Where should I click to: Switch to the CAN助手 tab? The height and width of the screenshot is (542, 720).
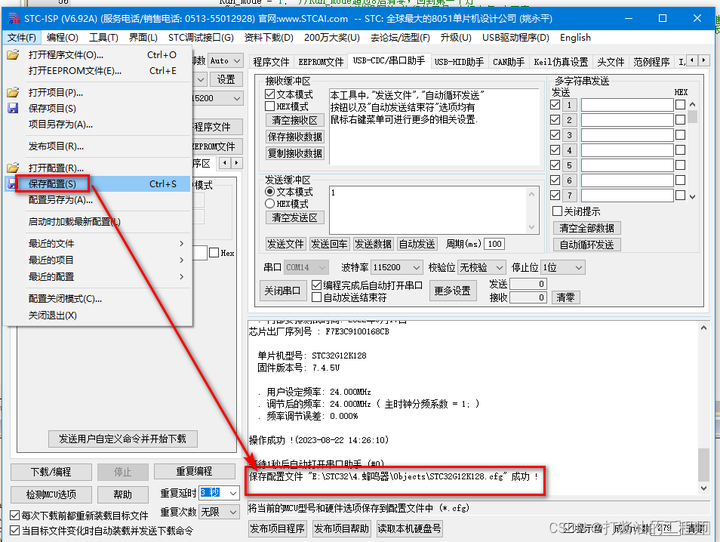tap(508, 62)
